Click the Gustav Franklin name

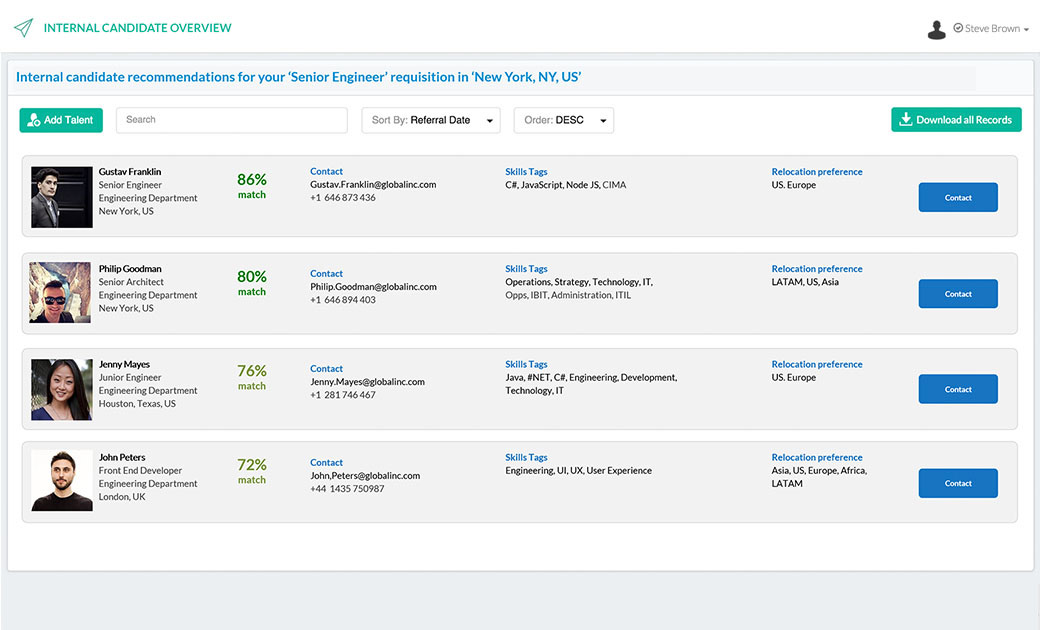coord(130,172)
